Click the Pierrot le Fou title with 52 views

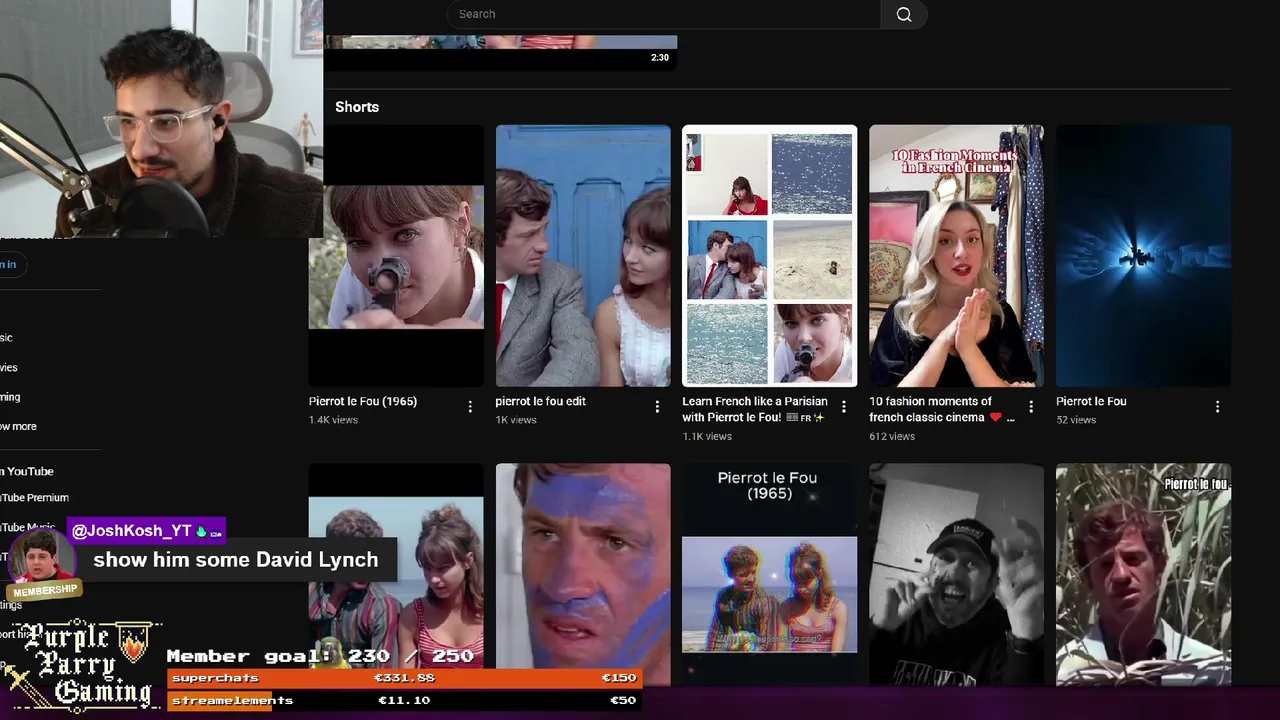point(1091,401)
